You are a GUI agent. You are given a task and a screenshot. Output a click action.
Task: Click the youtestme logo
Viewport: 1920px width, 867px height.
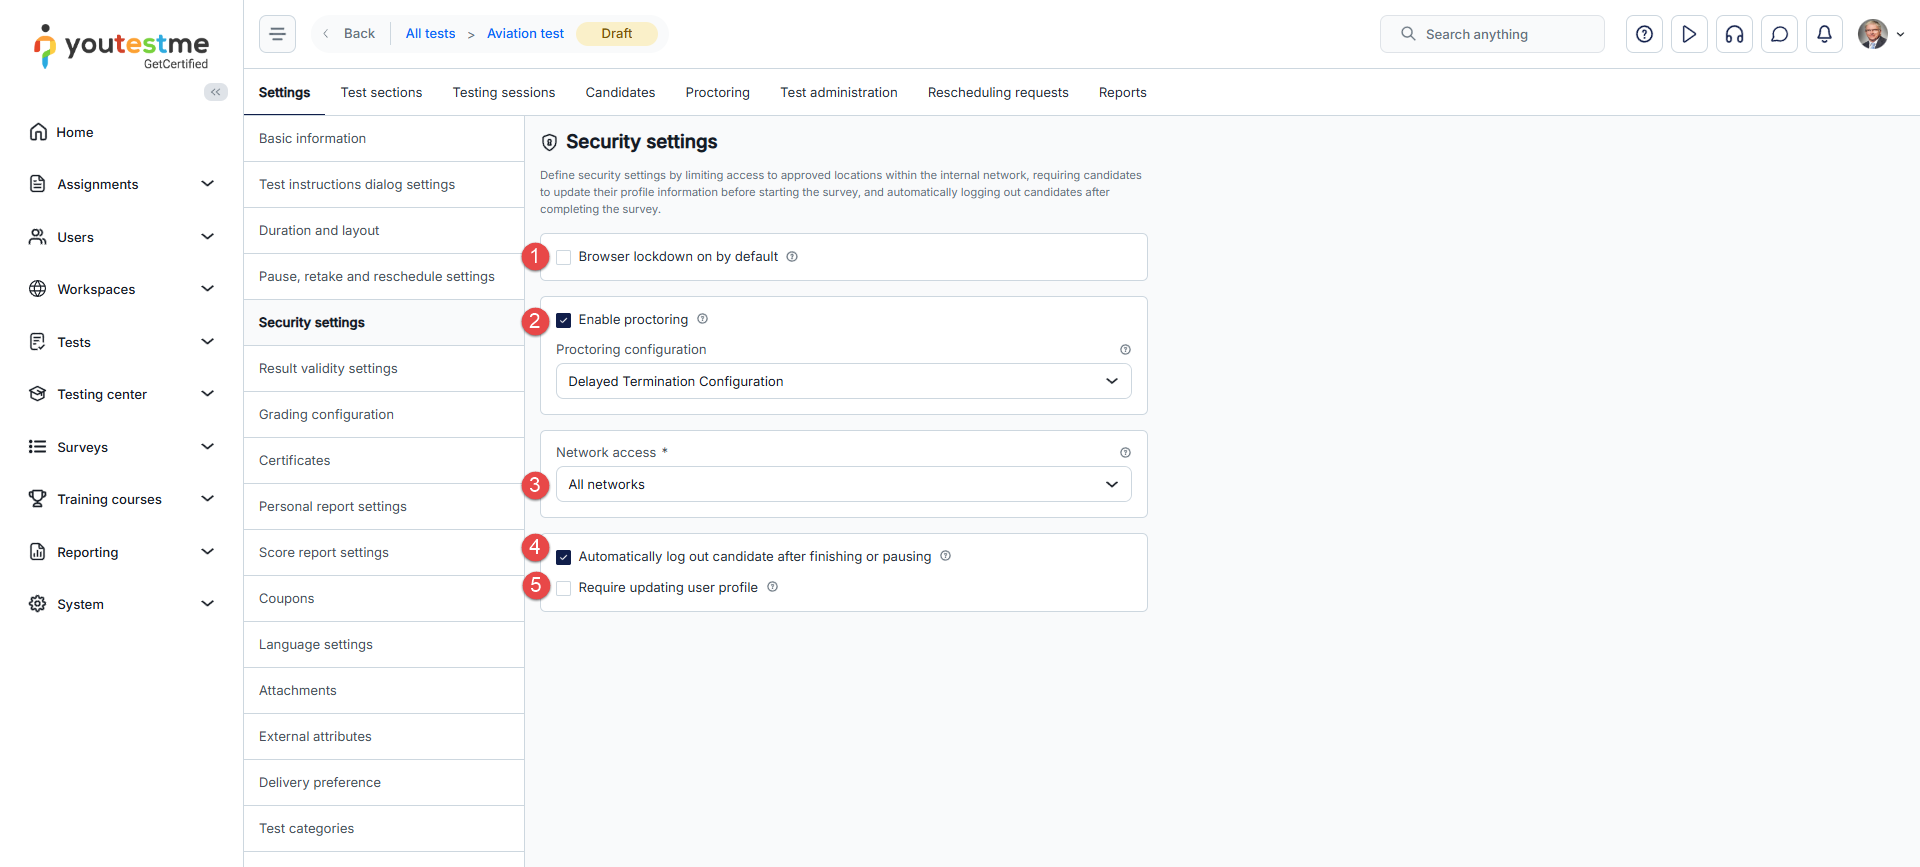pos(121,46)
